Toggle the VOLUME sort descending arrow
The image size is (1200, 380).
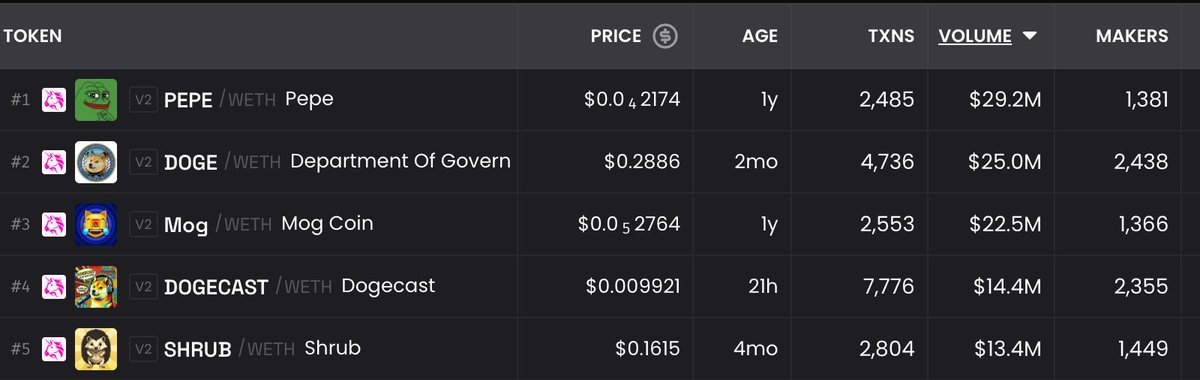coord(1029,36)
